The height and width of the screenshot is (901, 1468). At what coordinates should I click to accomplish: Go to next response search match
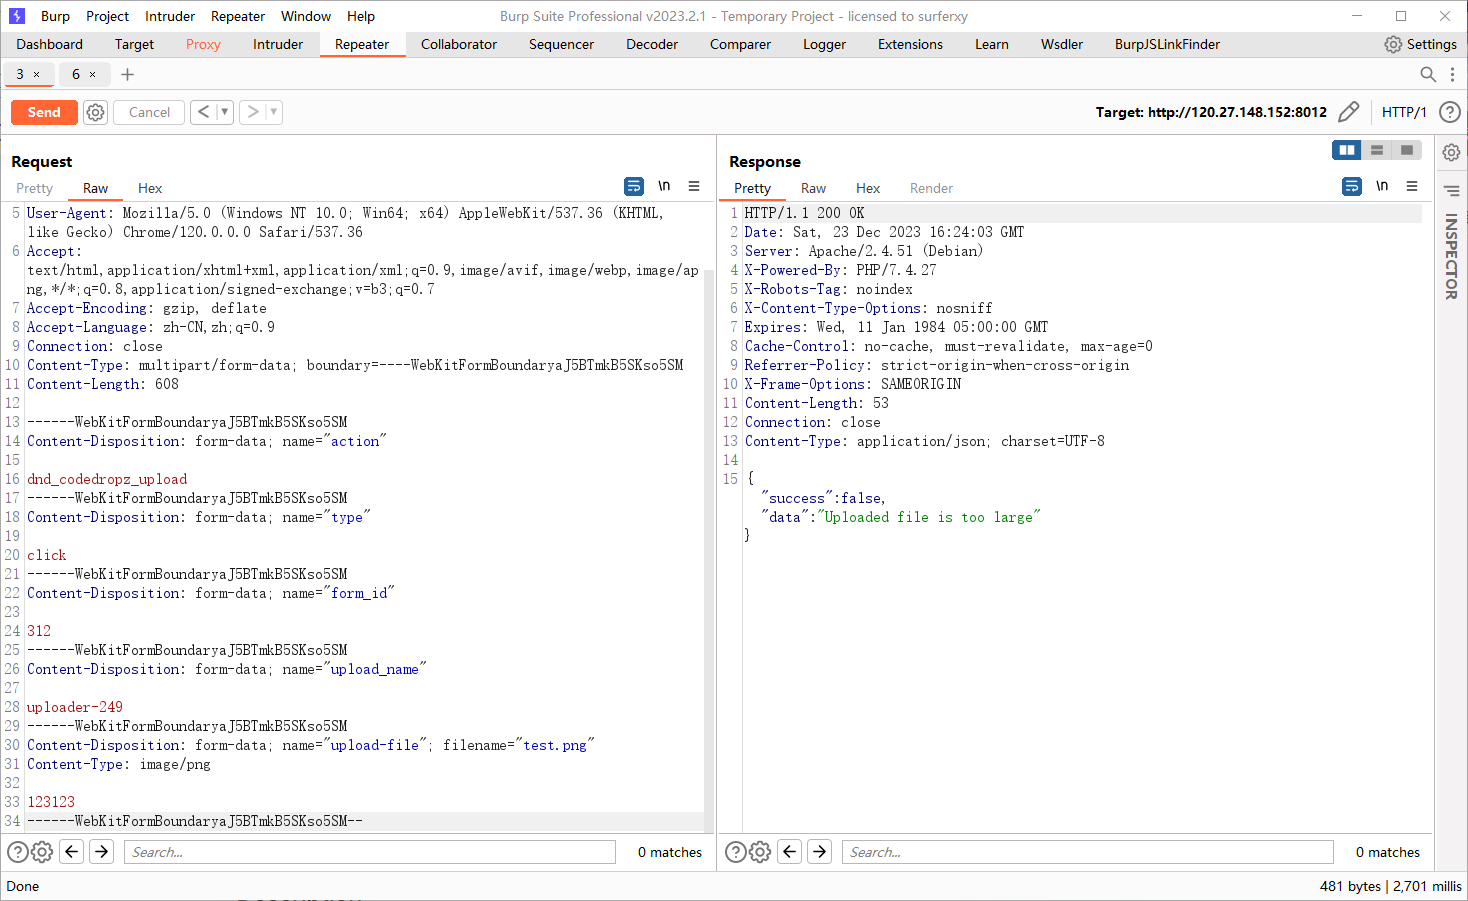pos(820,852)
